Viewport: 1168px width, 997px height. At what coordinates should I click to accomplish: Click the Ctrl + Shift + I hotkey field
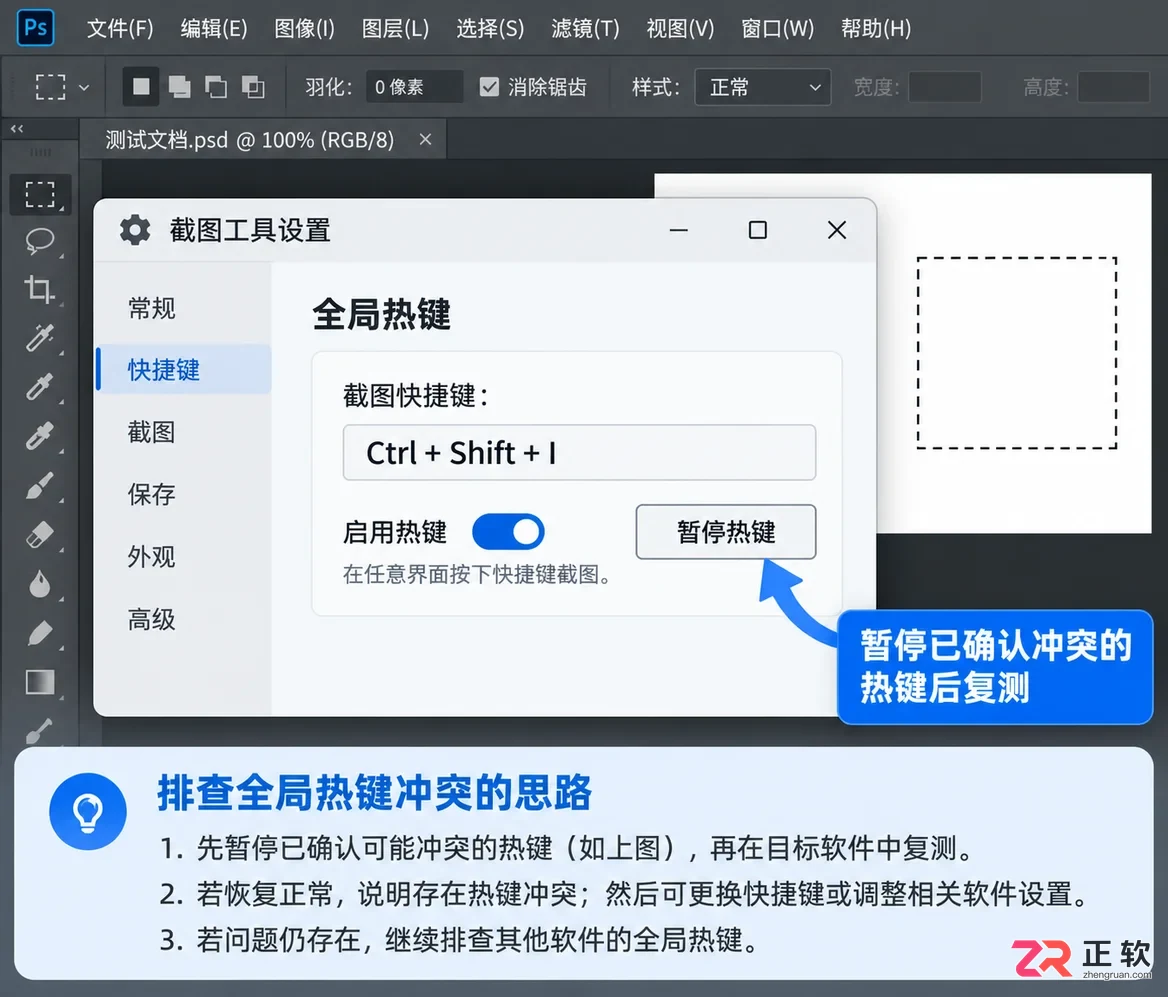579,452
